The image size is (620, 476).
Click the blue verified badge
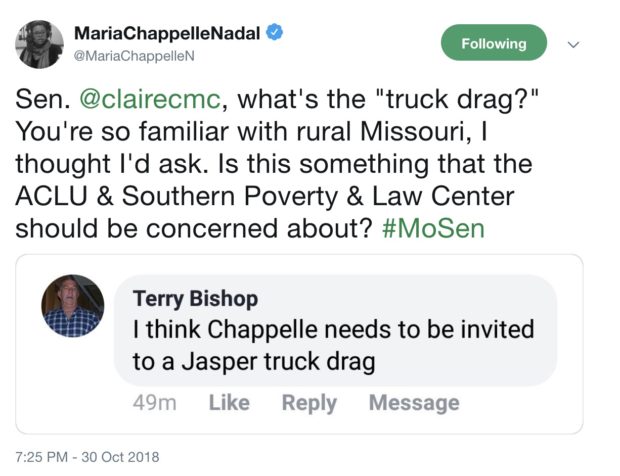point(274,33)
